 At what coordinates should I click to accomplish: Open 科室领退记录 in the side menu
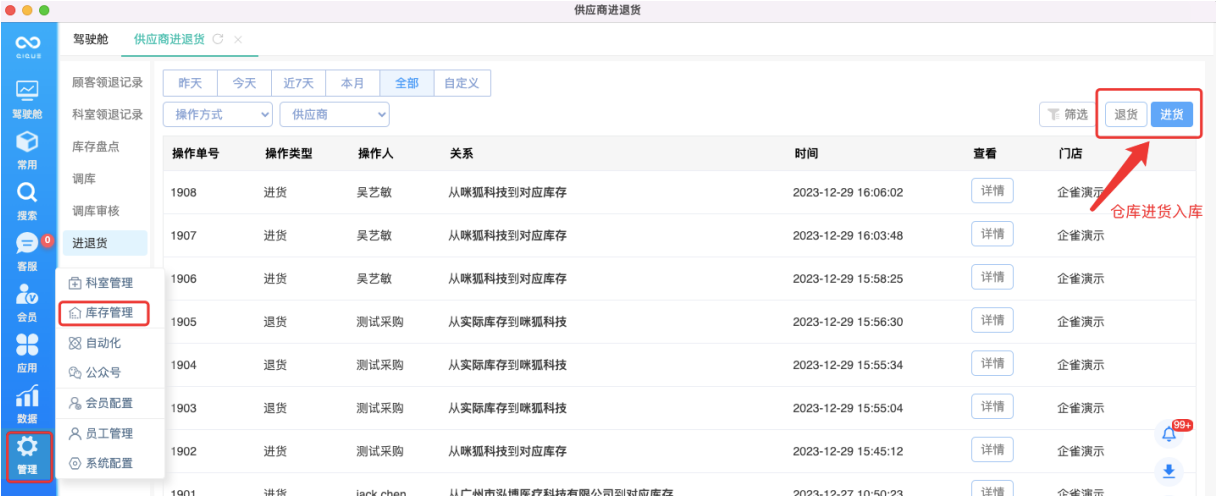pyautogui.click(x=108, y=114)
